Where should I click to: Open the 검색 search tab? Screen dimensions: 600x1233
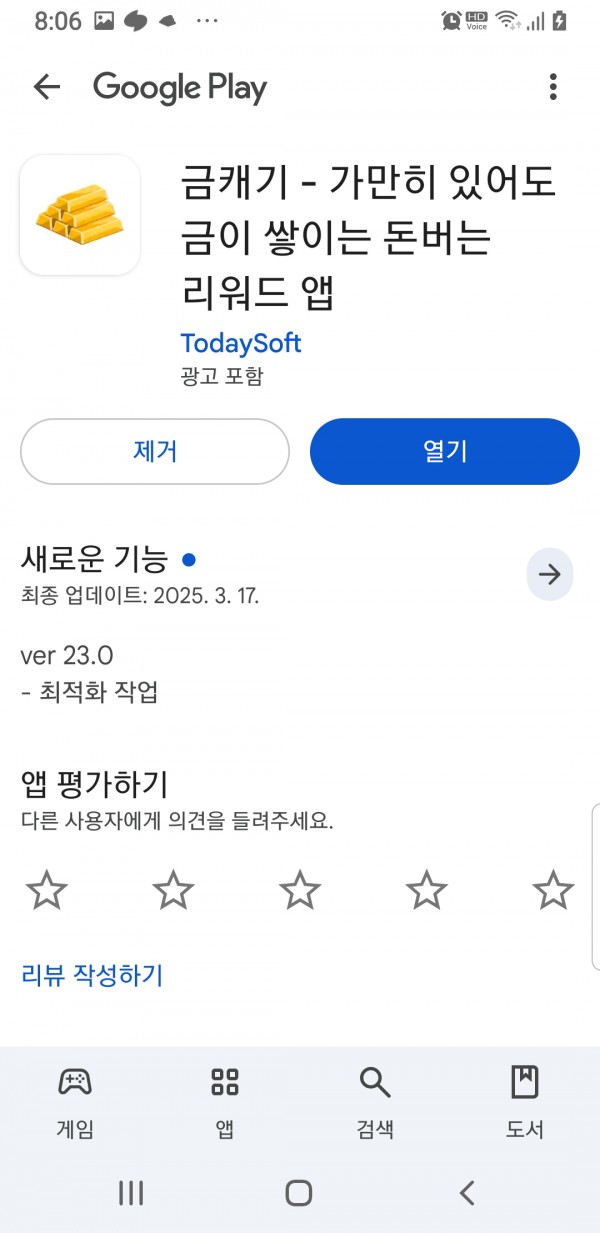tap(375, 1101)
